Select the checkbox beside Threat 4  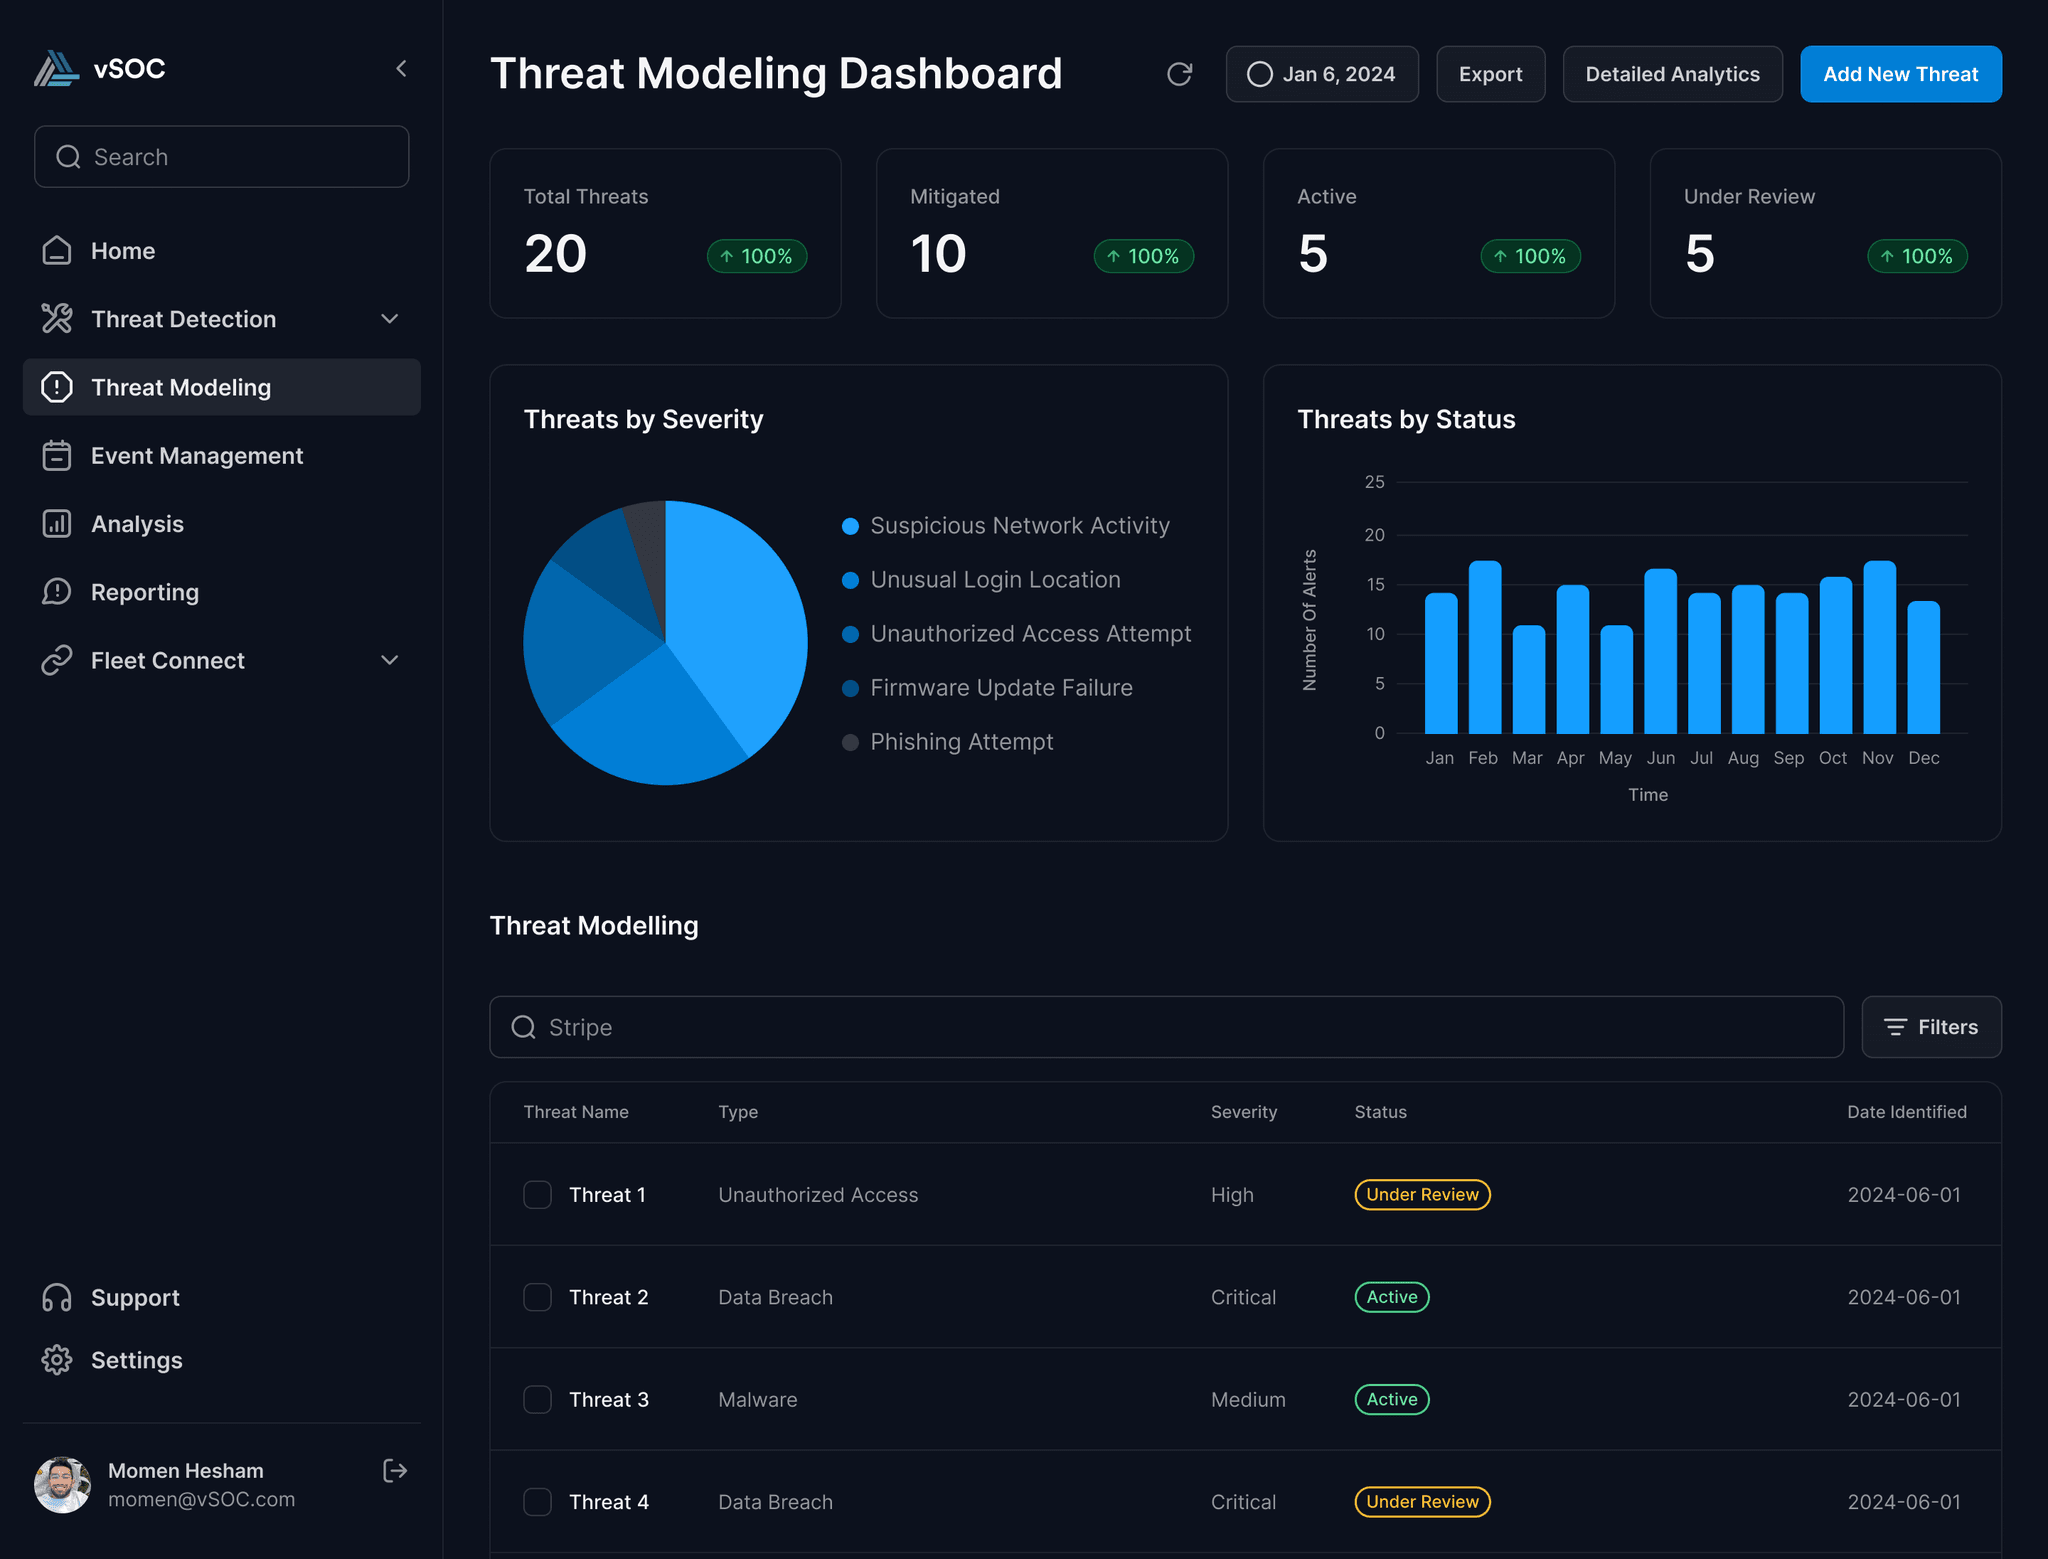537,1501
